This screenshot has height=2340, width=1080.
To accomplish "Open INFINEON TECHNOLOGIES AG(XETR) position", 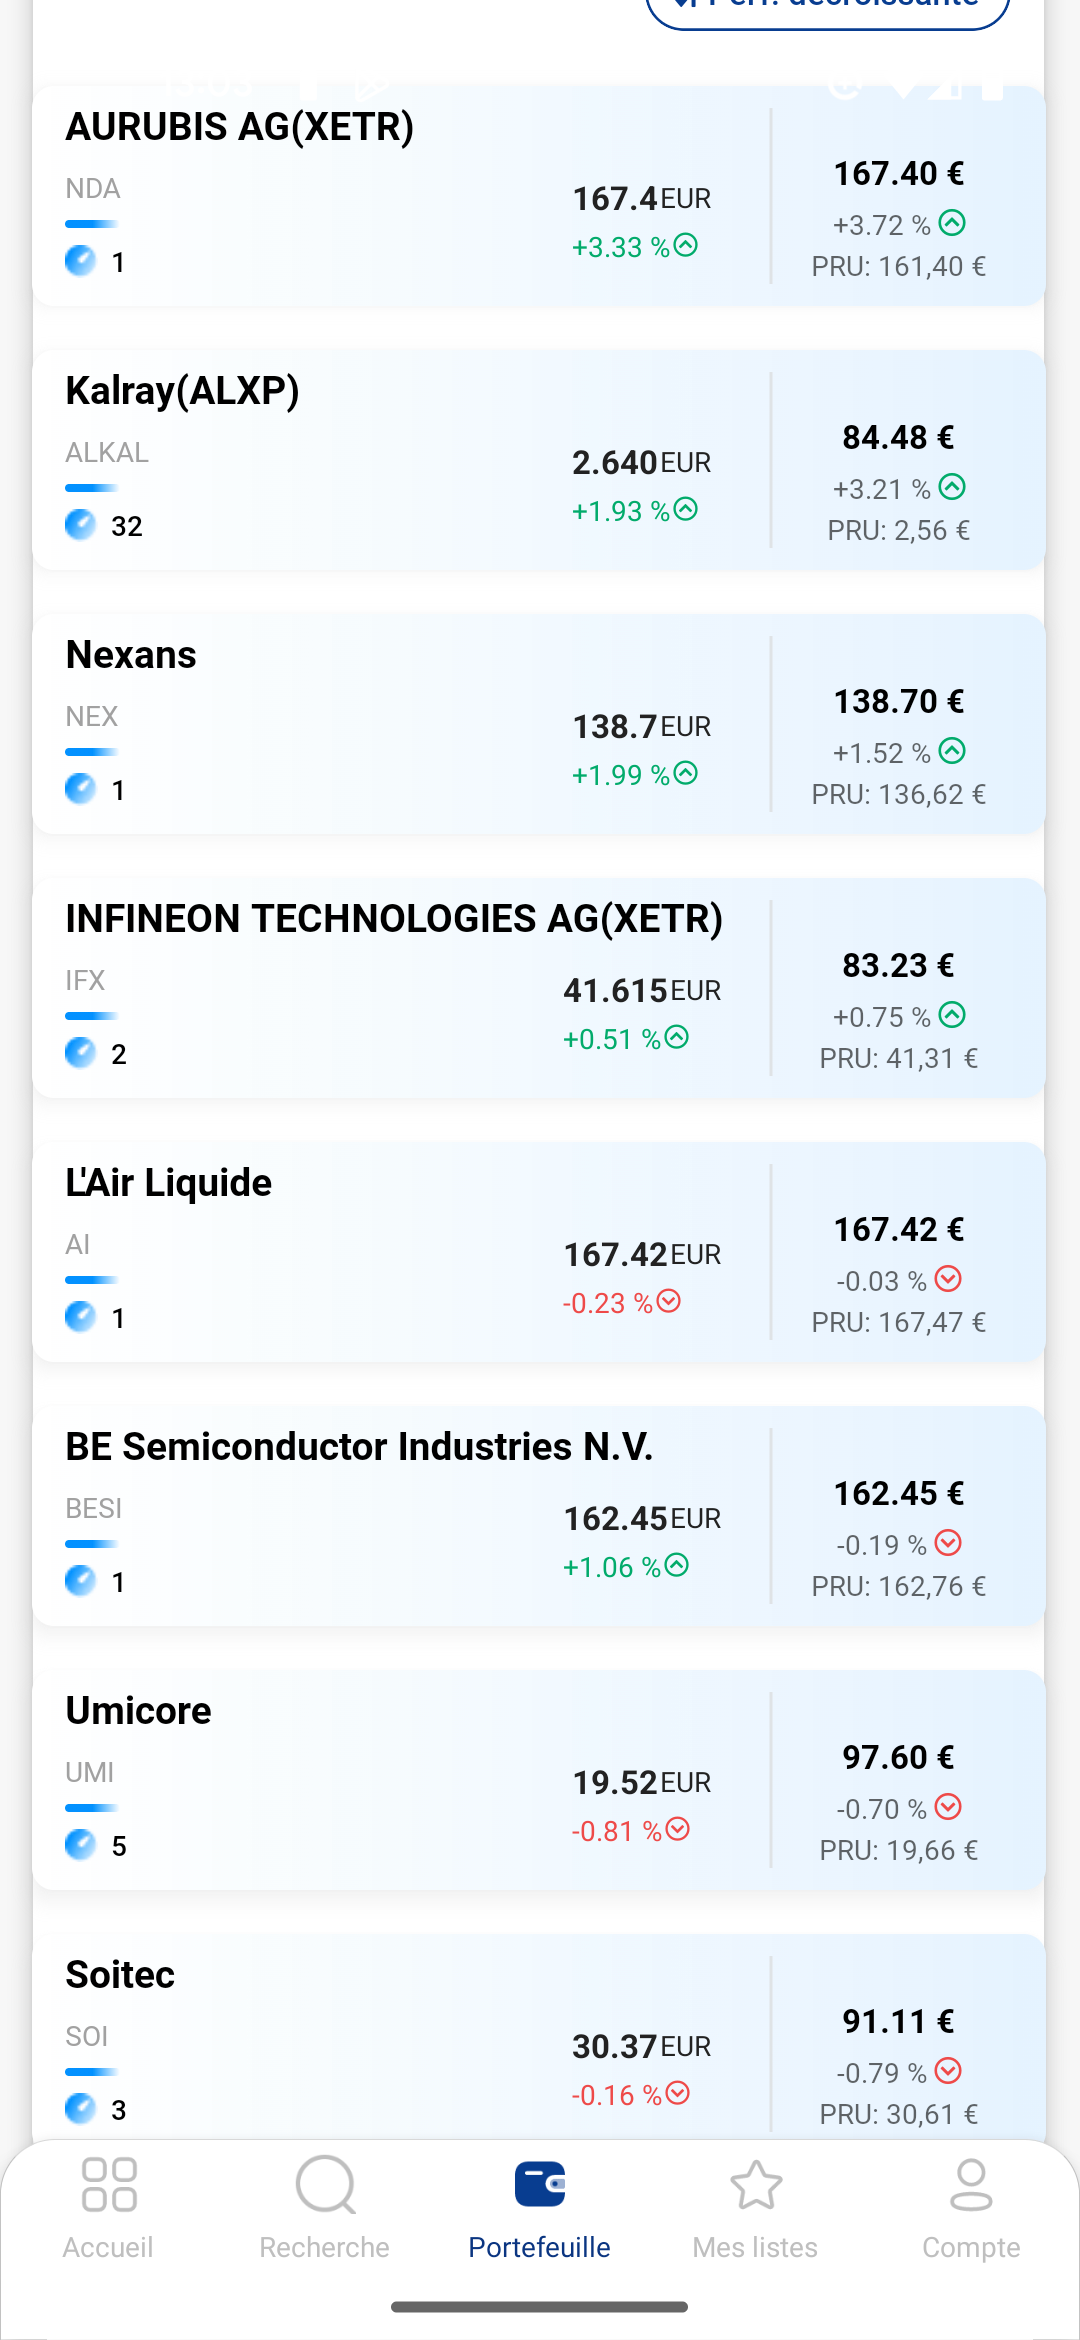I will click(394, 919).
